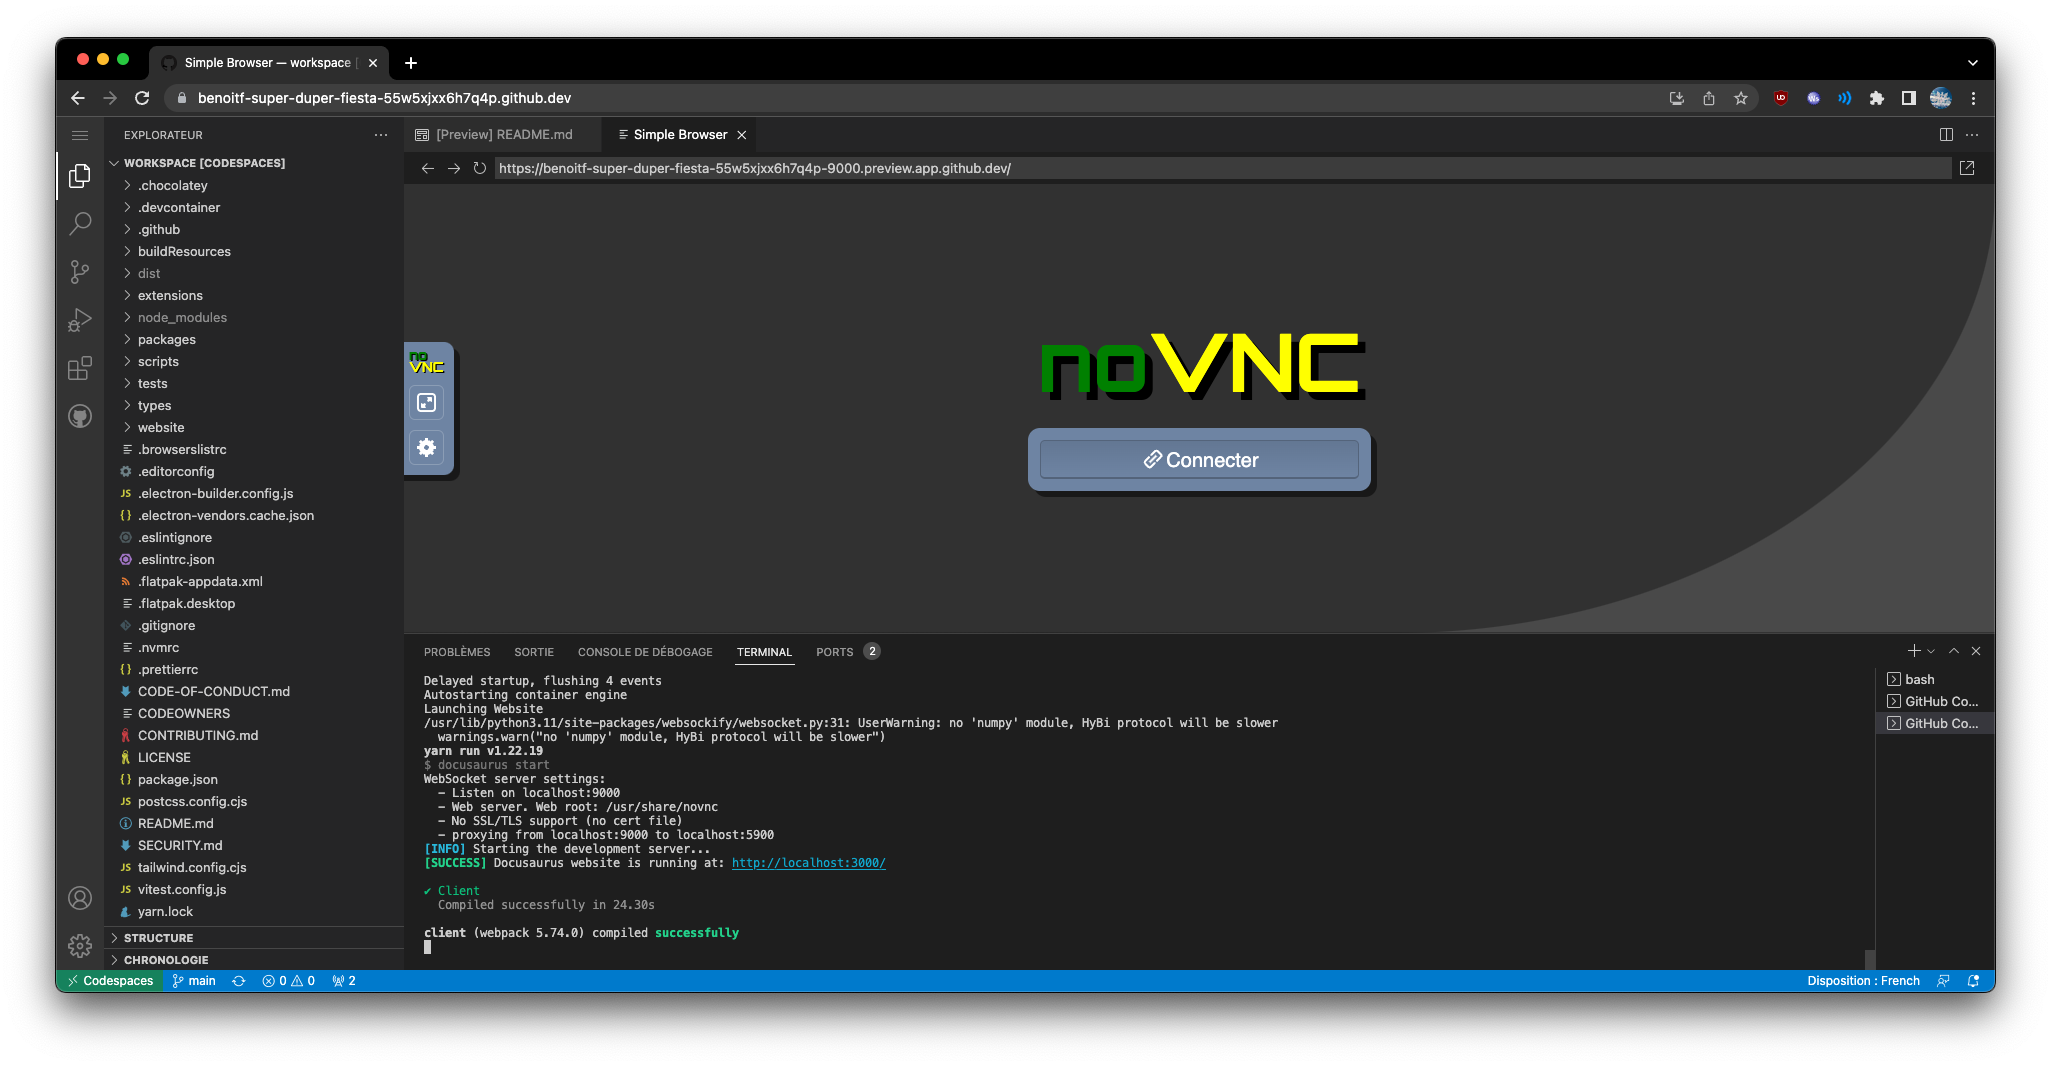2051x1066 pixels.
Task: Create a new terminal with the plus icon
Action: pyautogui.click(x=1913, y=650)
